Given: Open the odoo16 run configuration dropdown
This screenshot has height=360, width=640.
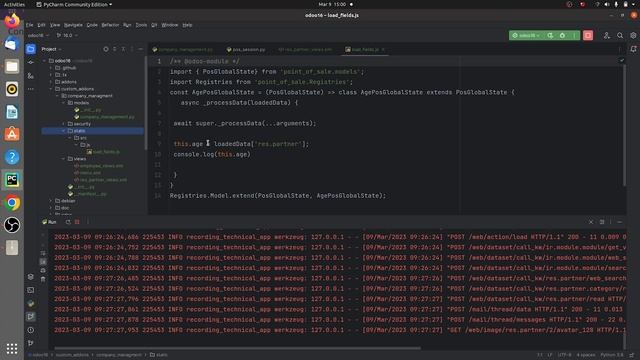Looking at the screenshot, I should pos(527,36).
